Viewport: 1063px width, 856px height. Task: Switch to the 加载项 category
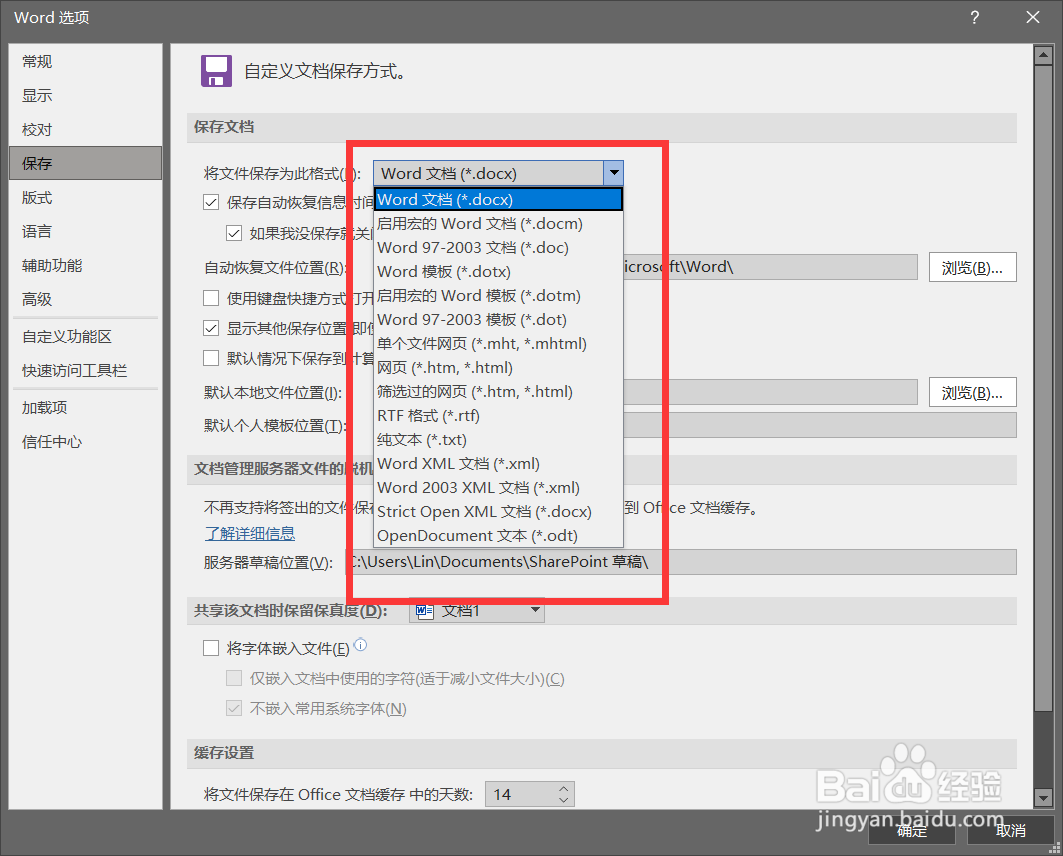coord(85,407)
